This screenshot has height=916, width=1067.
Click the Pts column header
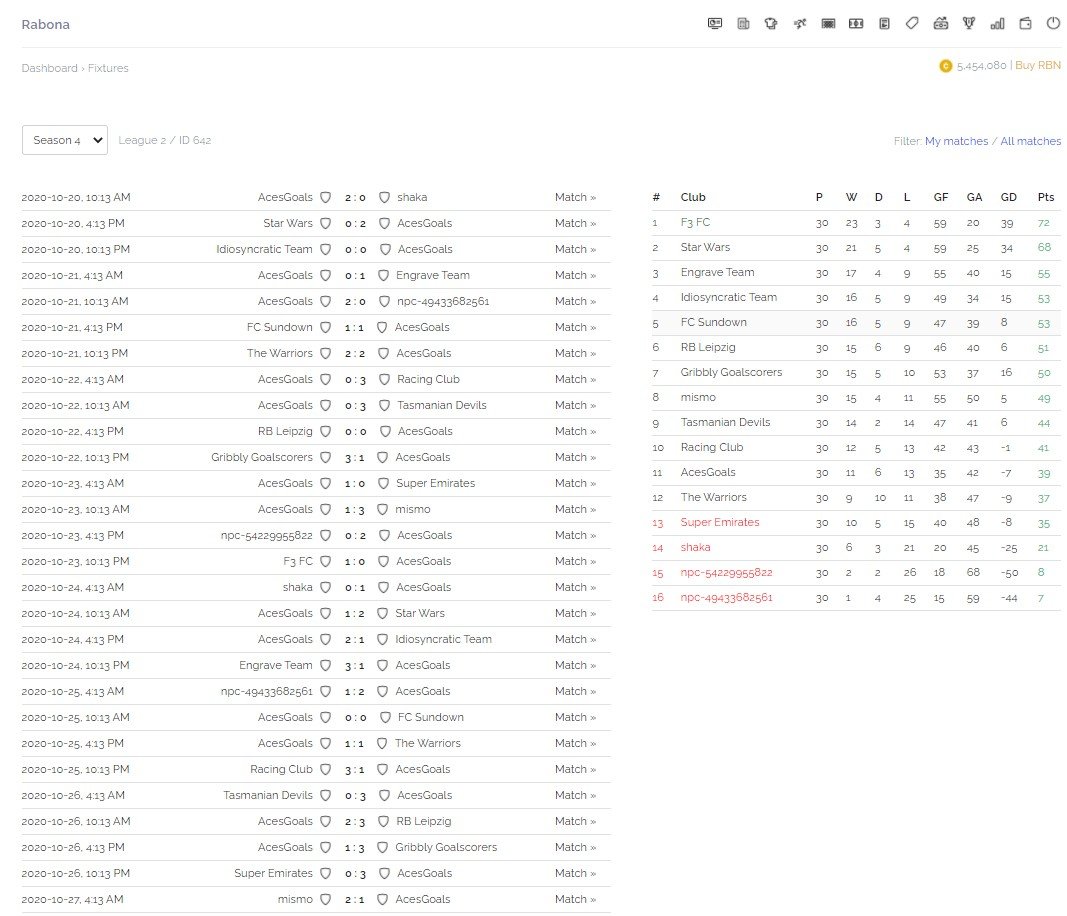coord(1045,197)
